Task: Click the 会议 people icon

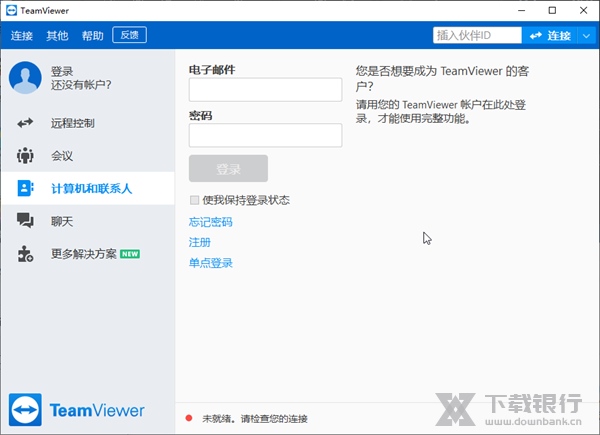Action: (x=25, y=156)
